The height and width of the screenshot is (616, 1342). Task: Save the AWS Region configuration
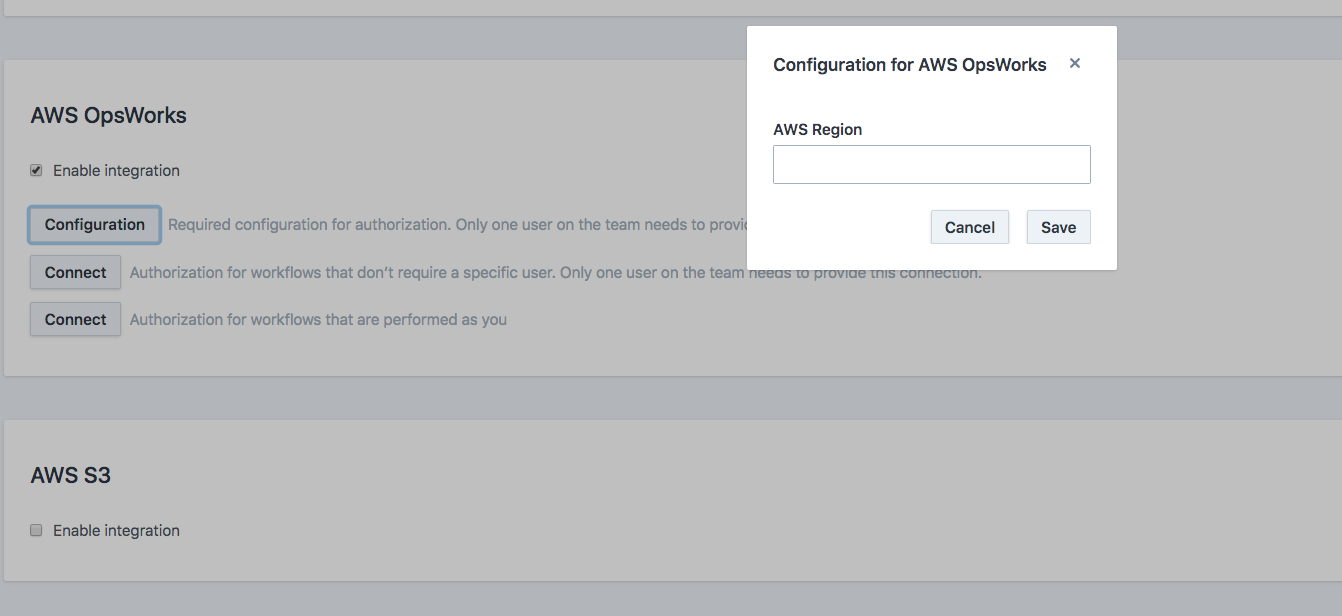coord(1058,227)
